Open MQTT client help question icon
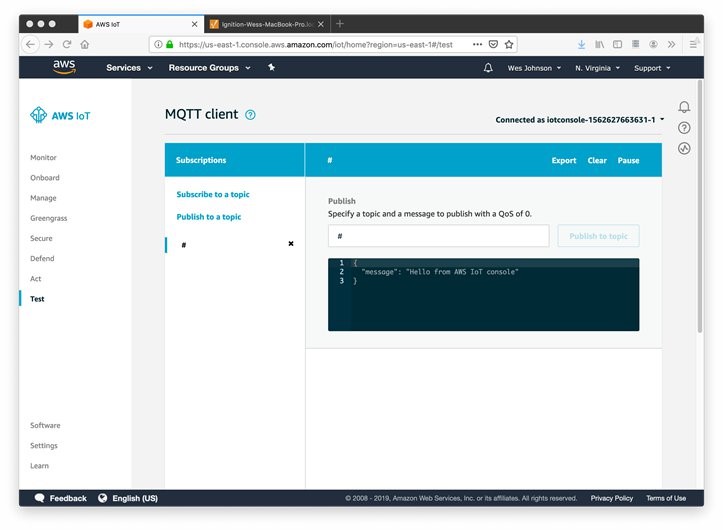This screenshot has width=723, height=530. [x=250, y=115]
